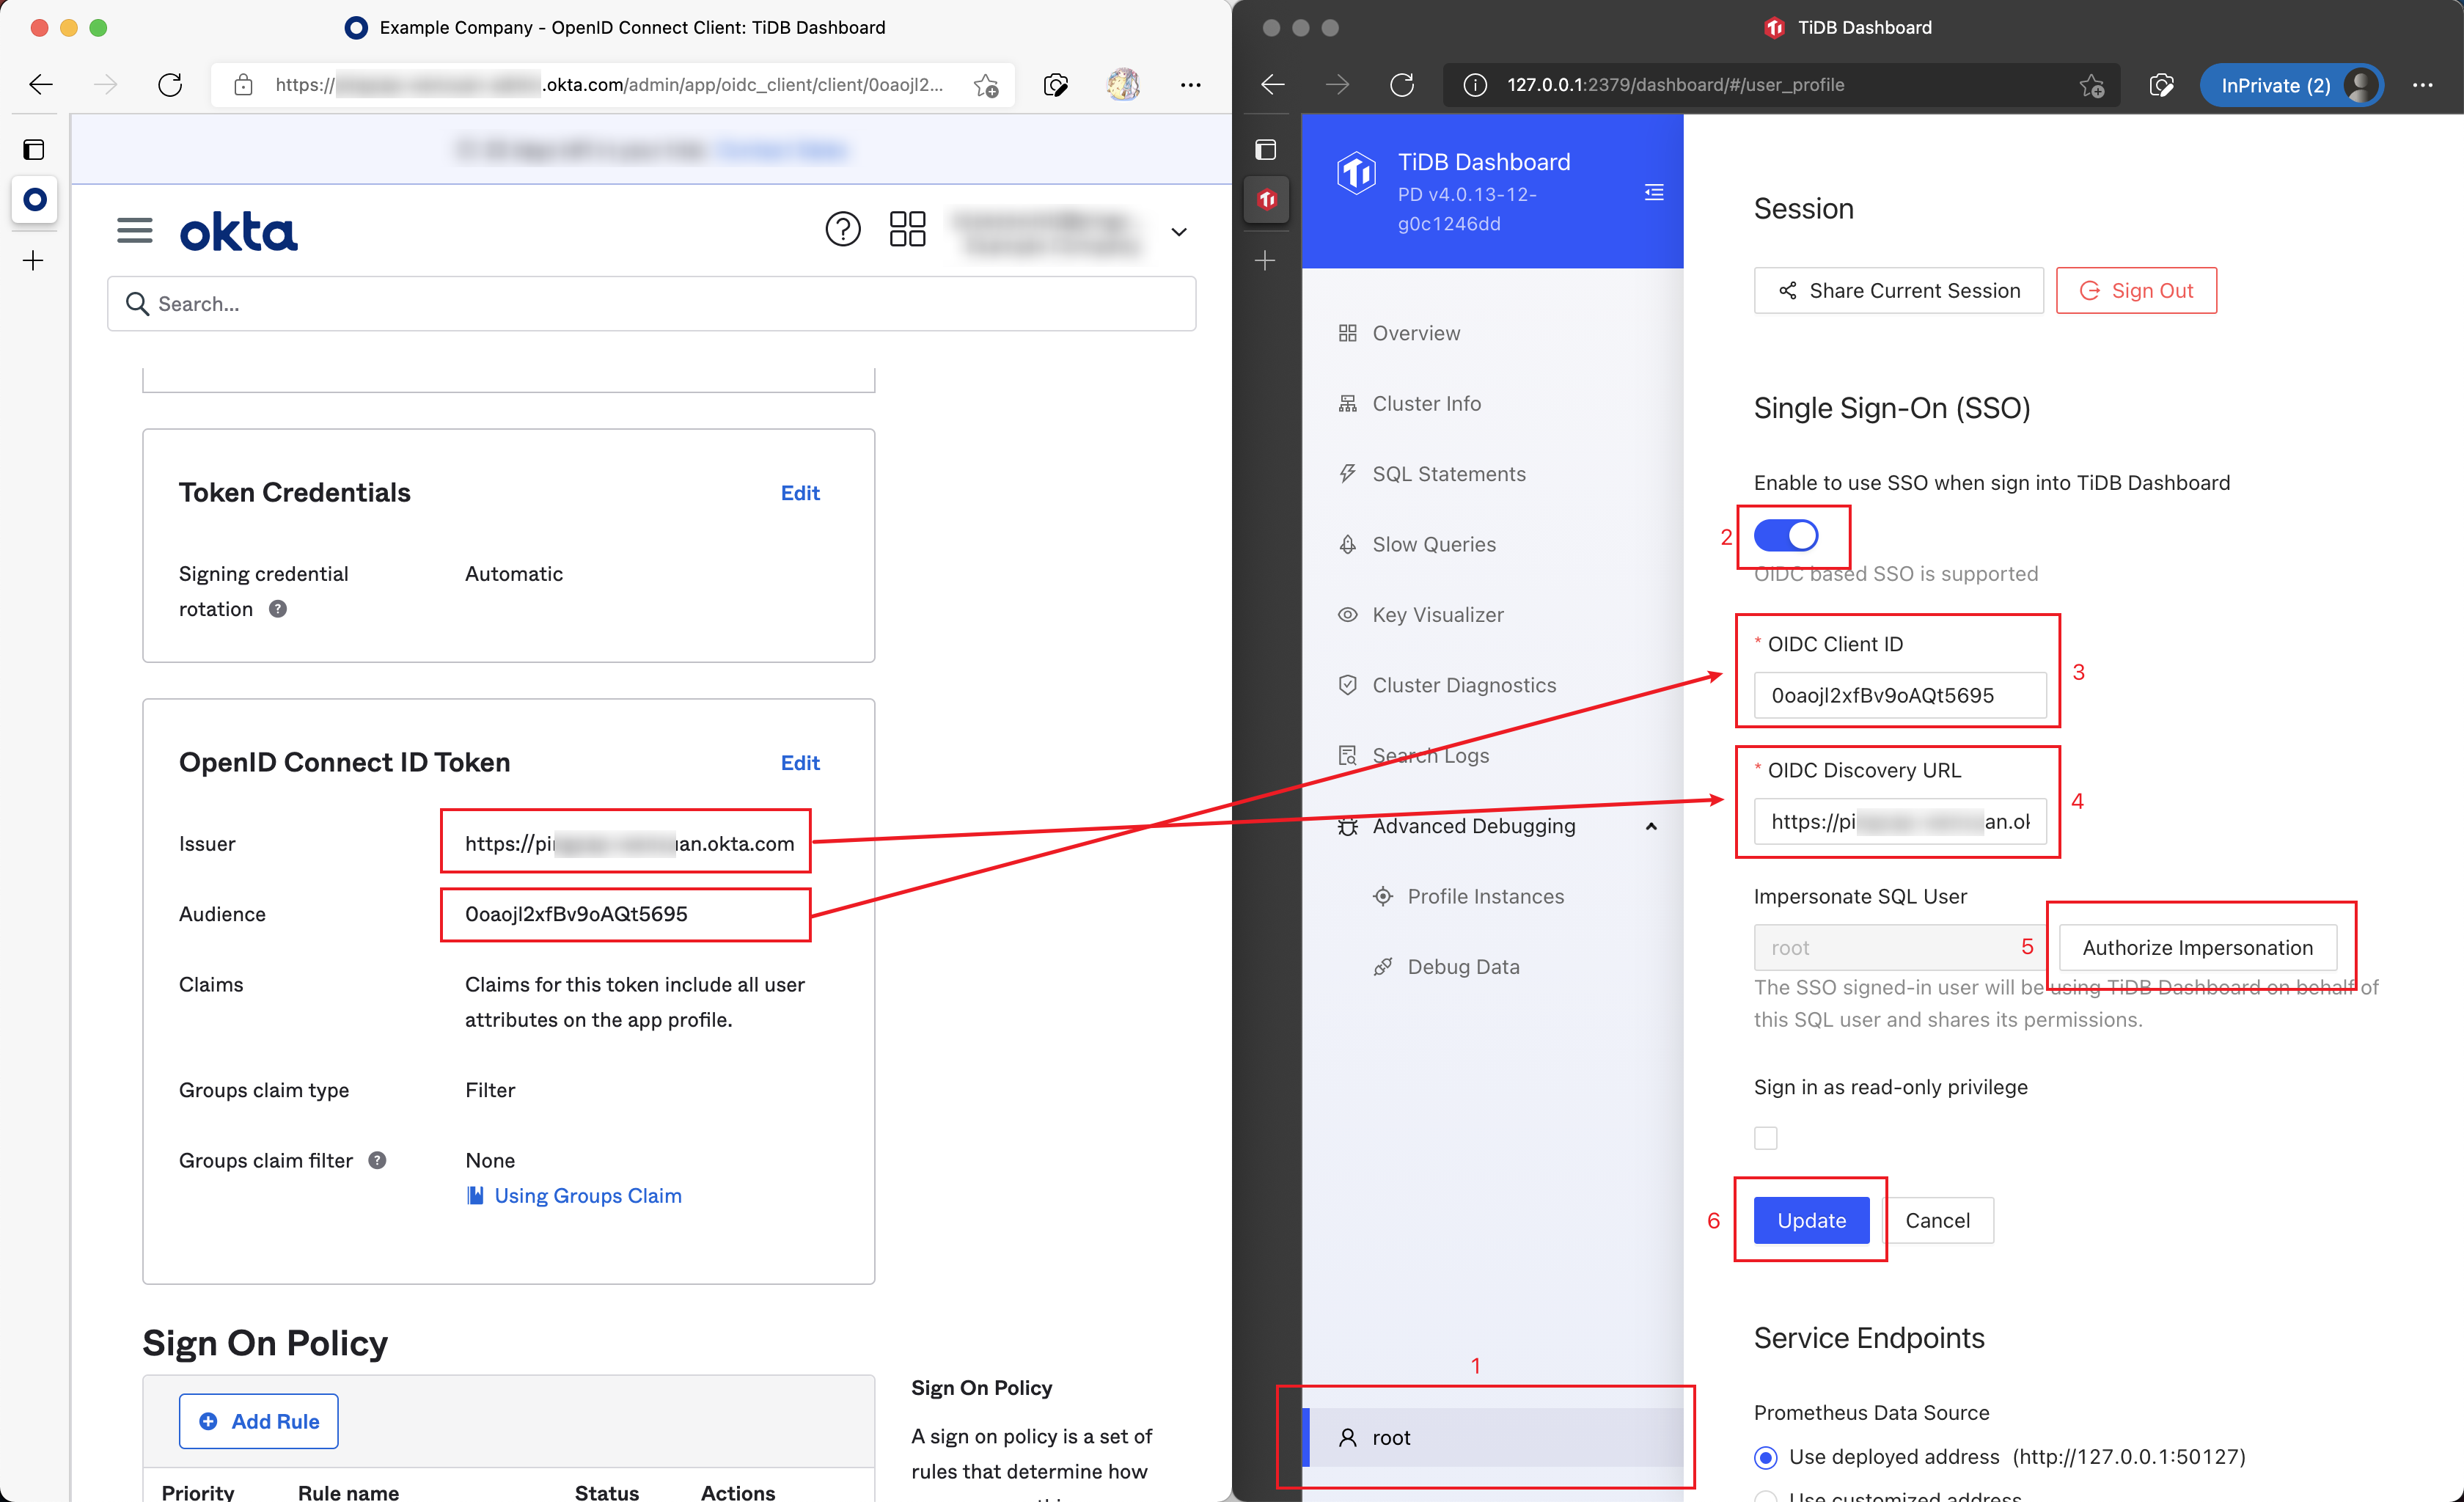The image size is (2464, 1502).
Task: Click help icon next to Signing credential rotation
Action: pyautogui.click(x=278, y=609)
